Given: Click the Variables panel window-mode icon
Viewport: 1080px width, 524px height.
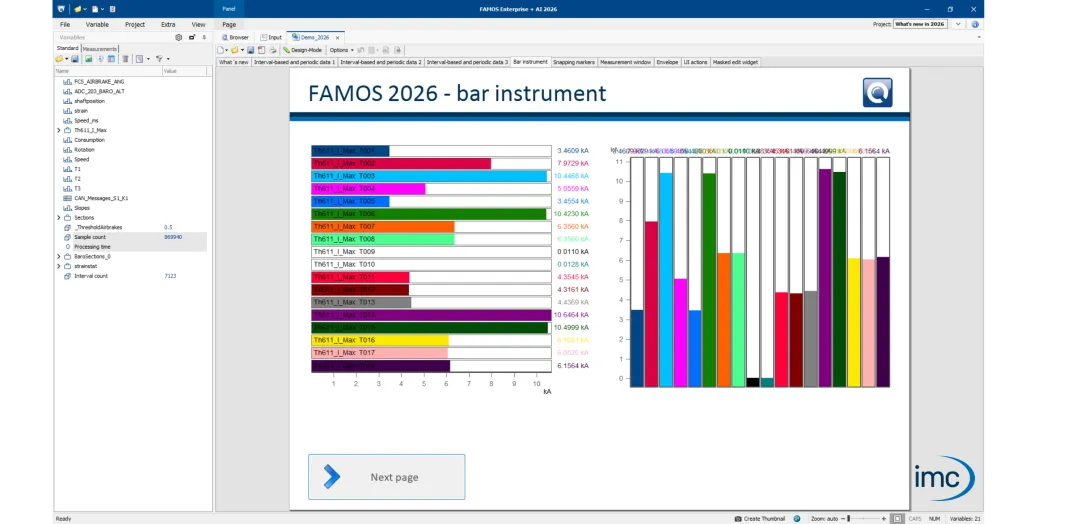Looking at the screenshot, I should click(x=192, y=37).
